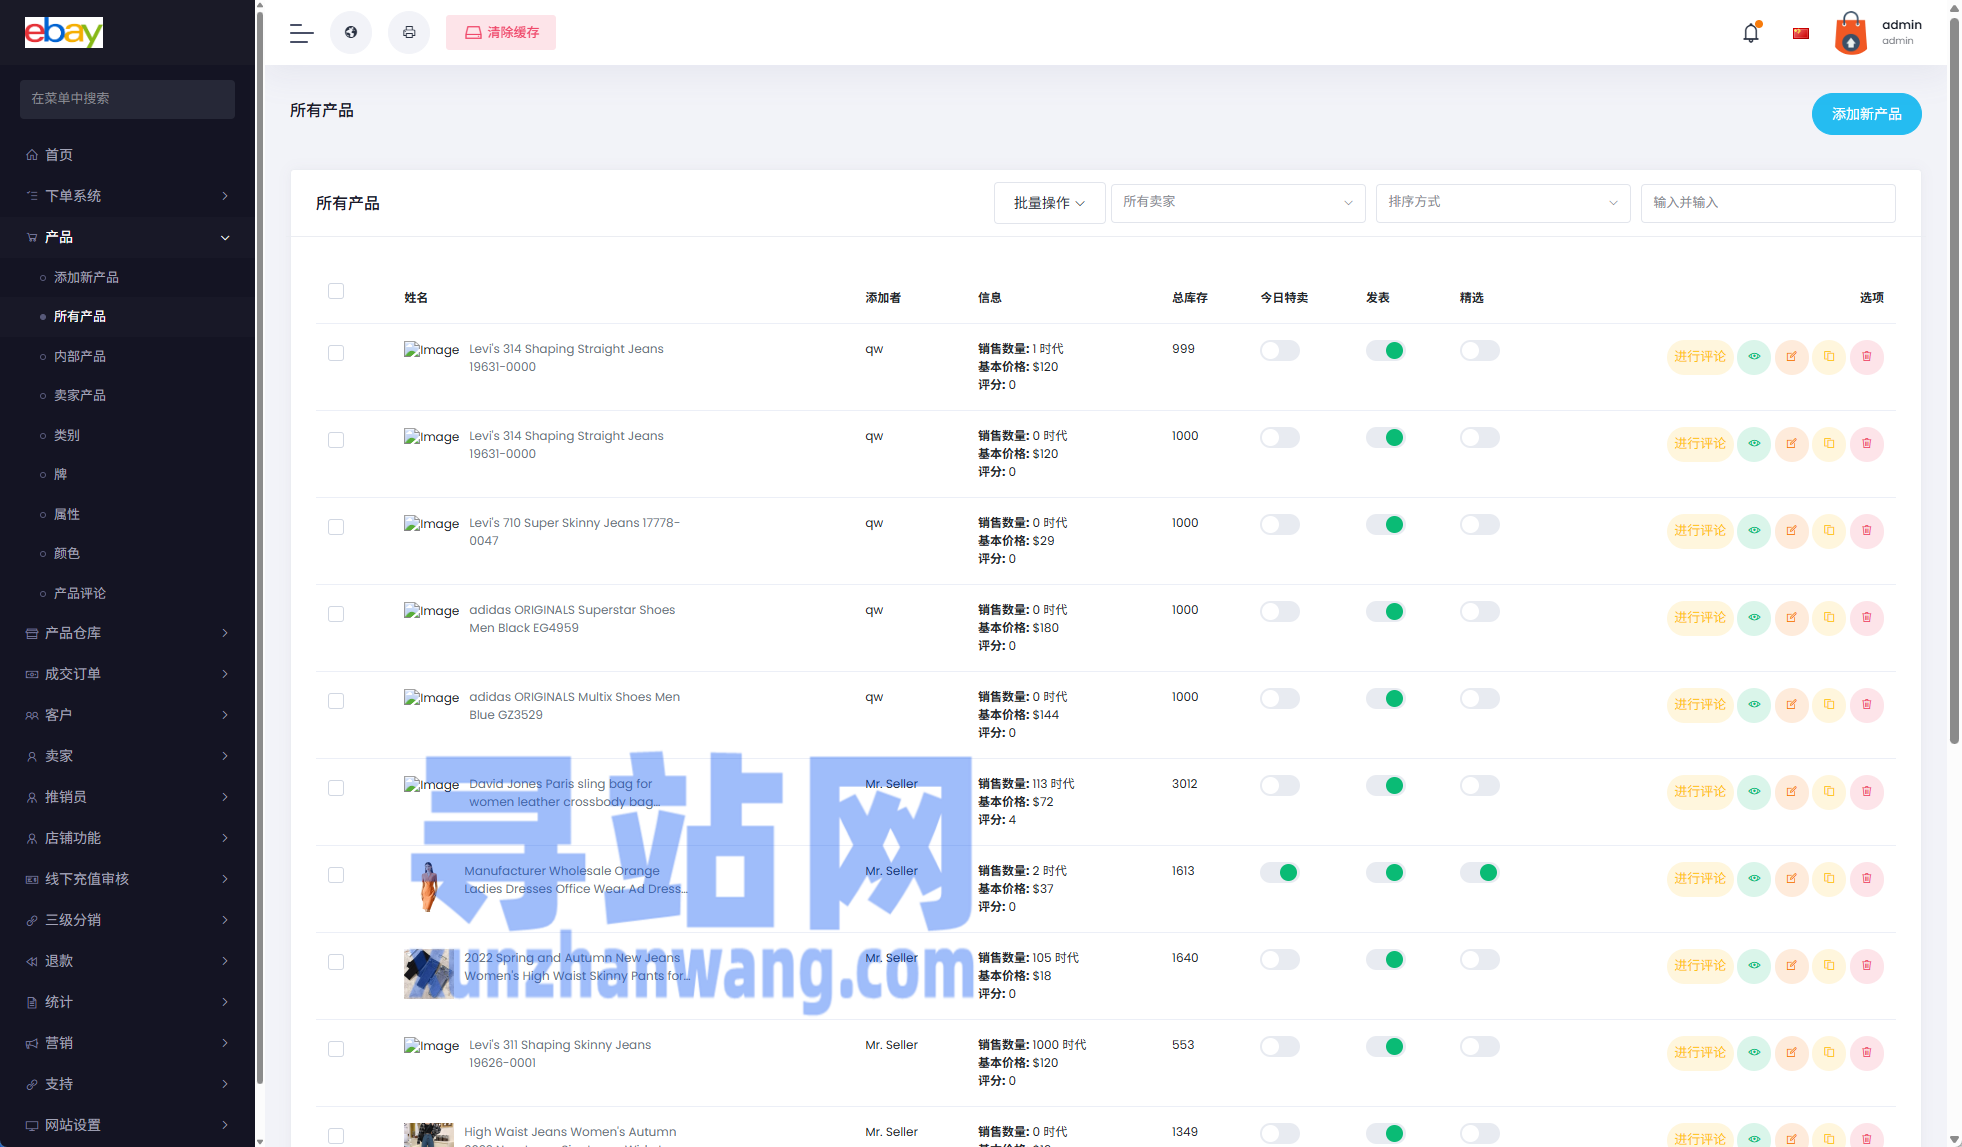Viewport: 1962px width, 1147px height.
Task: Switch language via China flag icon
Action: pos(1801,33)
